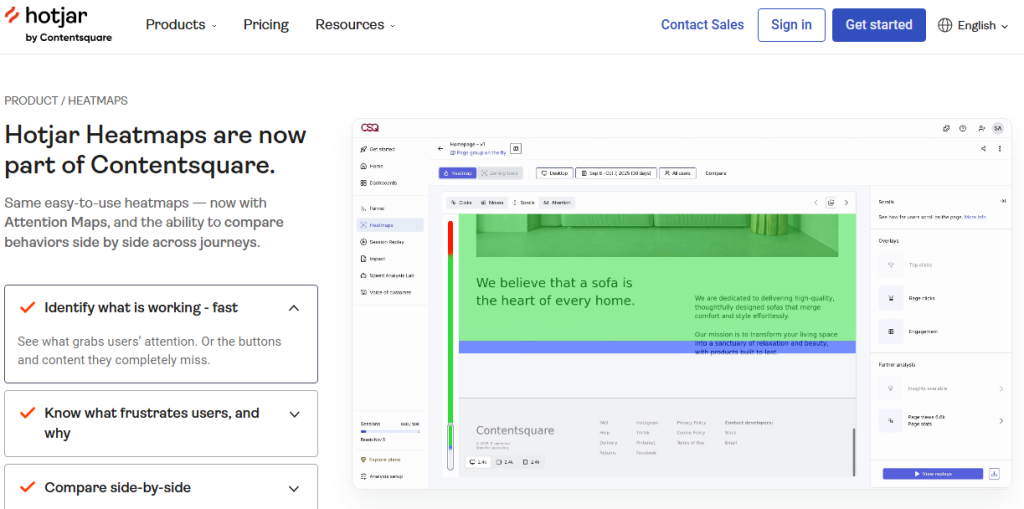This screenshot has width=1024, height=509.
Task: Open Impact in the CSQ sidebar
Action: [x=373, y=259]
